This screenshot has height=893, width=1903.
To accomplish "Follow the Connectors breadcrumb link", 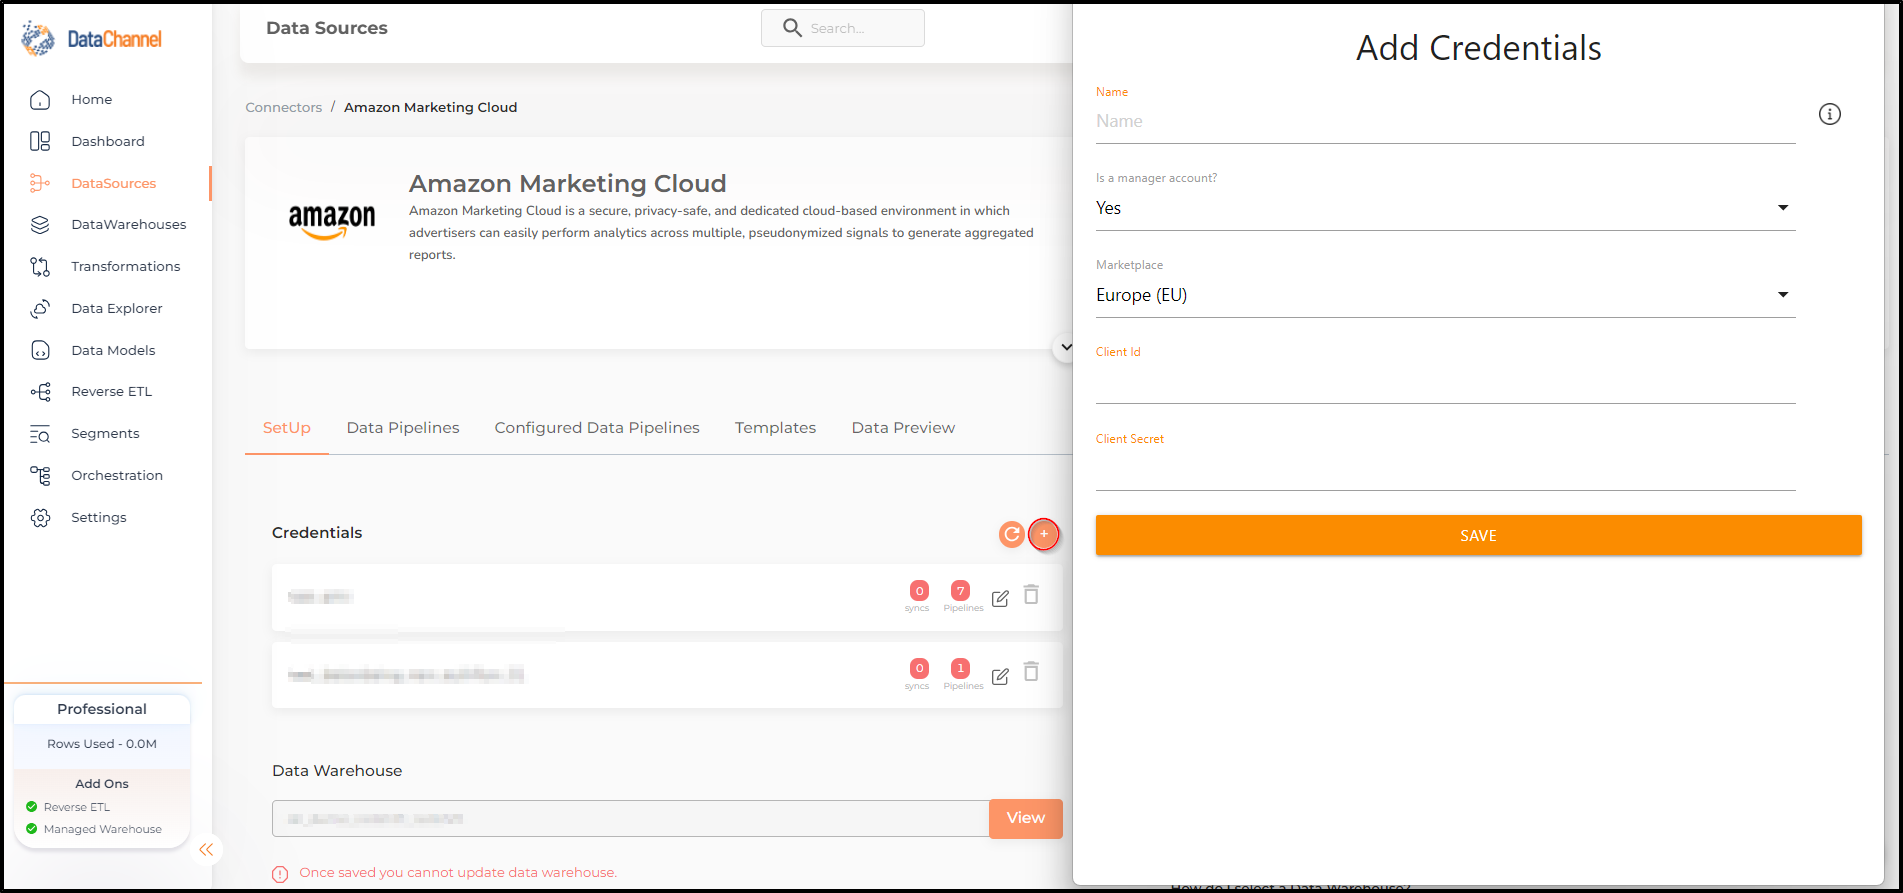I will [x=284, y=108].
